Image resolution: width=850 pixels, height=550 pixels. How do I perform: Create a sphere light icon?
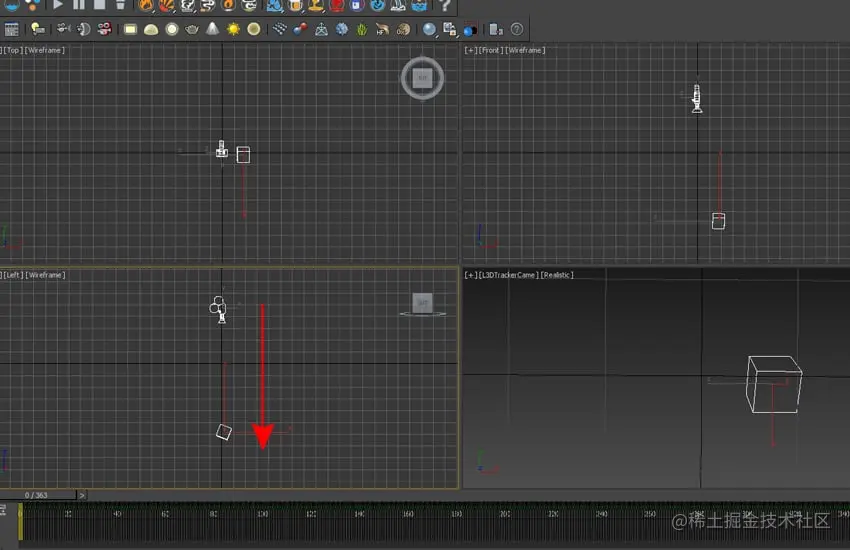[253, 29]
